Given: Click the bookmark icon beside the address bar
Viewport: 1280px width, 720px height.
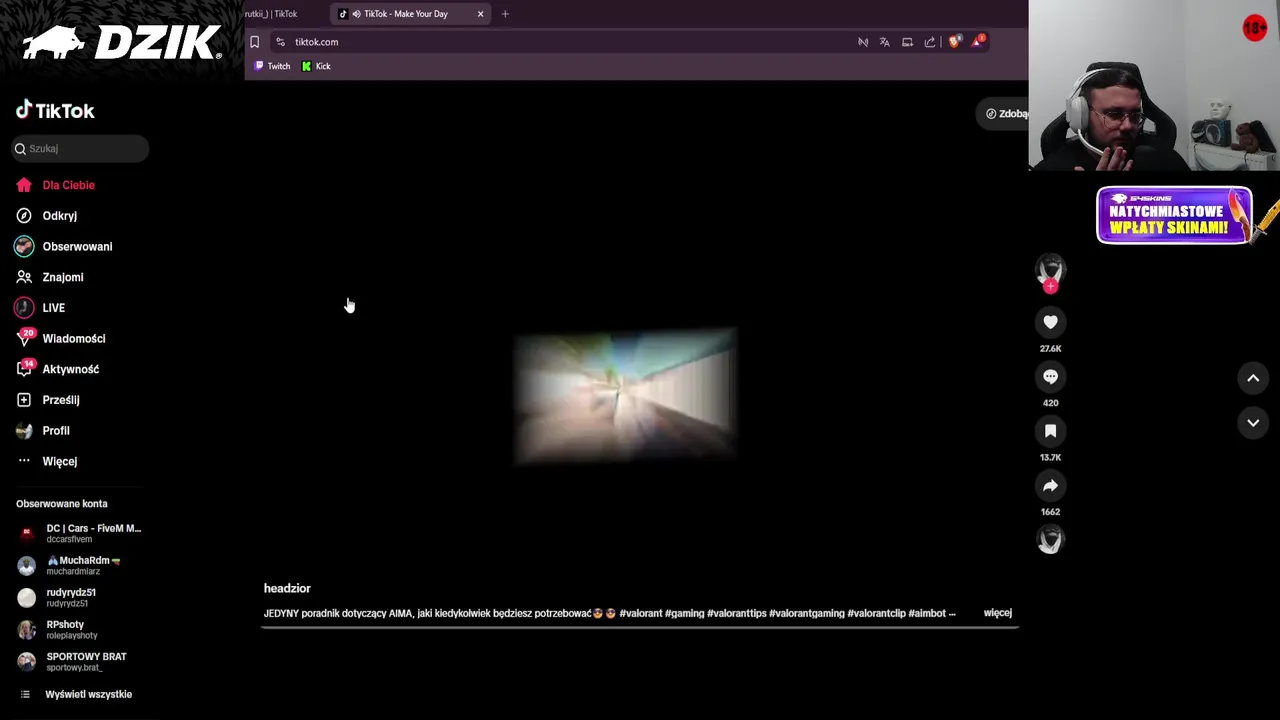Looking at the screenshot, I should (x=254, y=42).
